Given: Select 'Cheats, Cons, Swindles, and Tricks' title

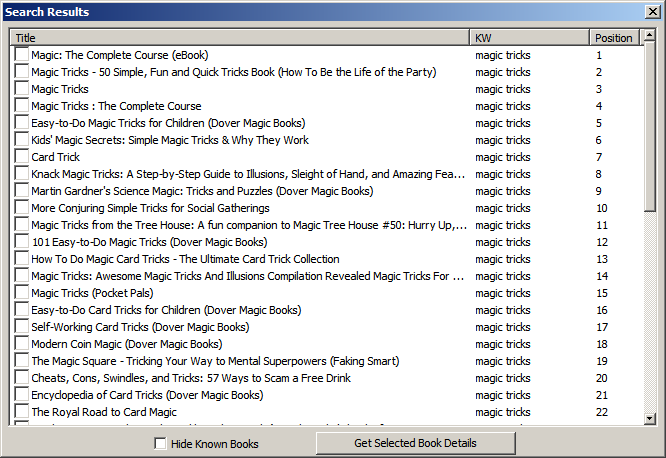Looking at the screenshot, I should [191, 378].
